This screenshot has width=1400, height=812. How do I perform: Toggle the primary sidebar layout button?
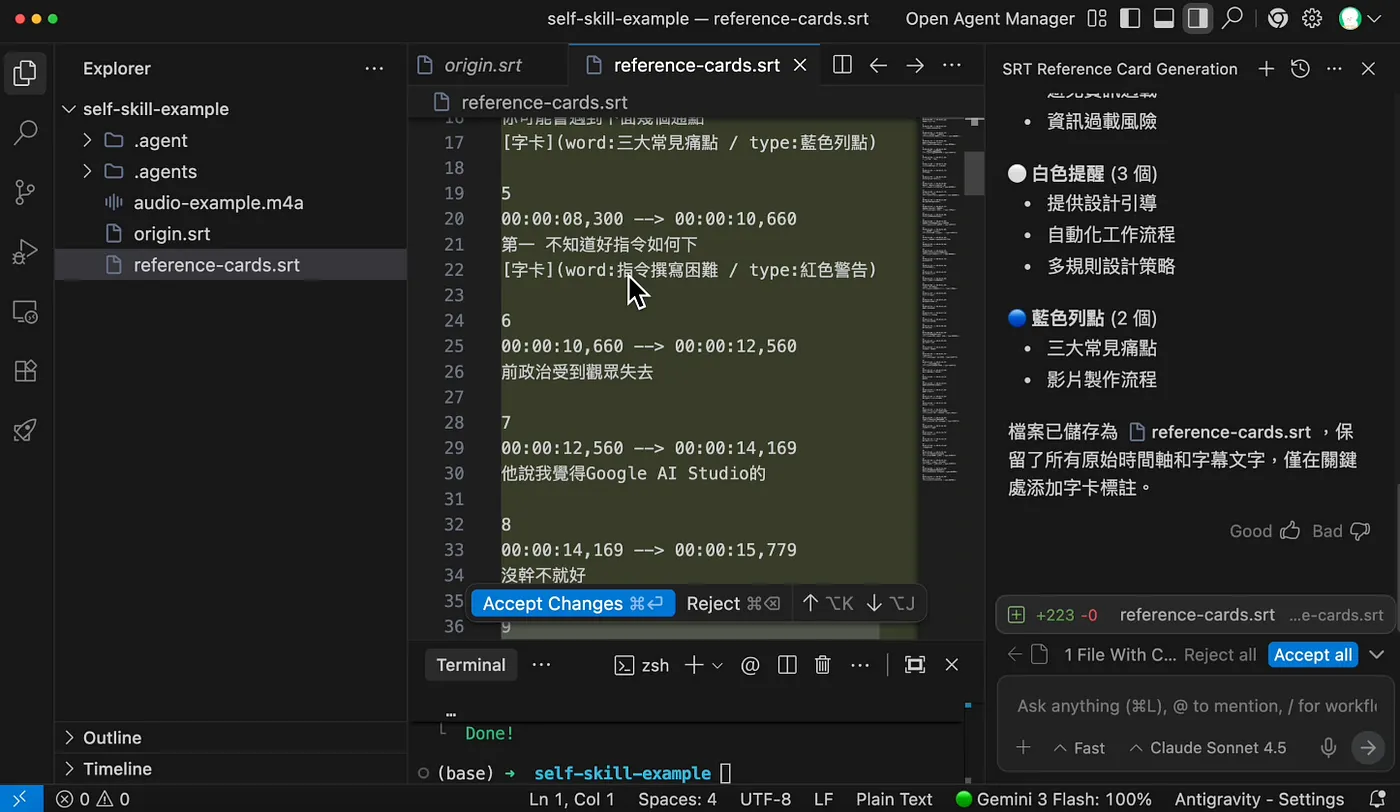coord(1130,18)
